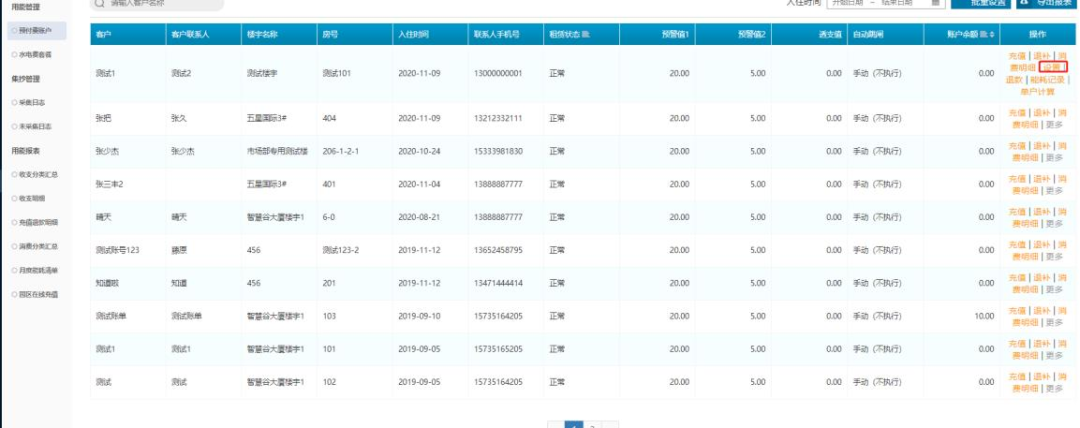Viewport: 1080px width, 428px height.
Task: Click building cell 市场部专用测试楼
Action: point(277,152)
